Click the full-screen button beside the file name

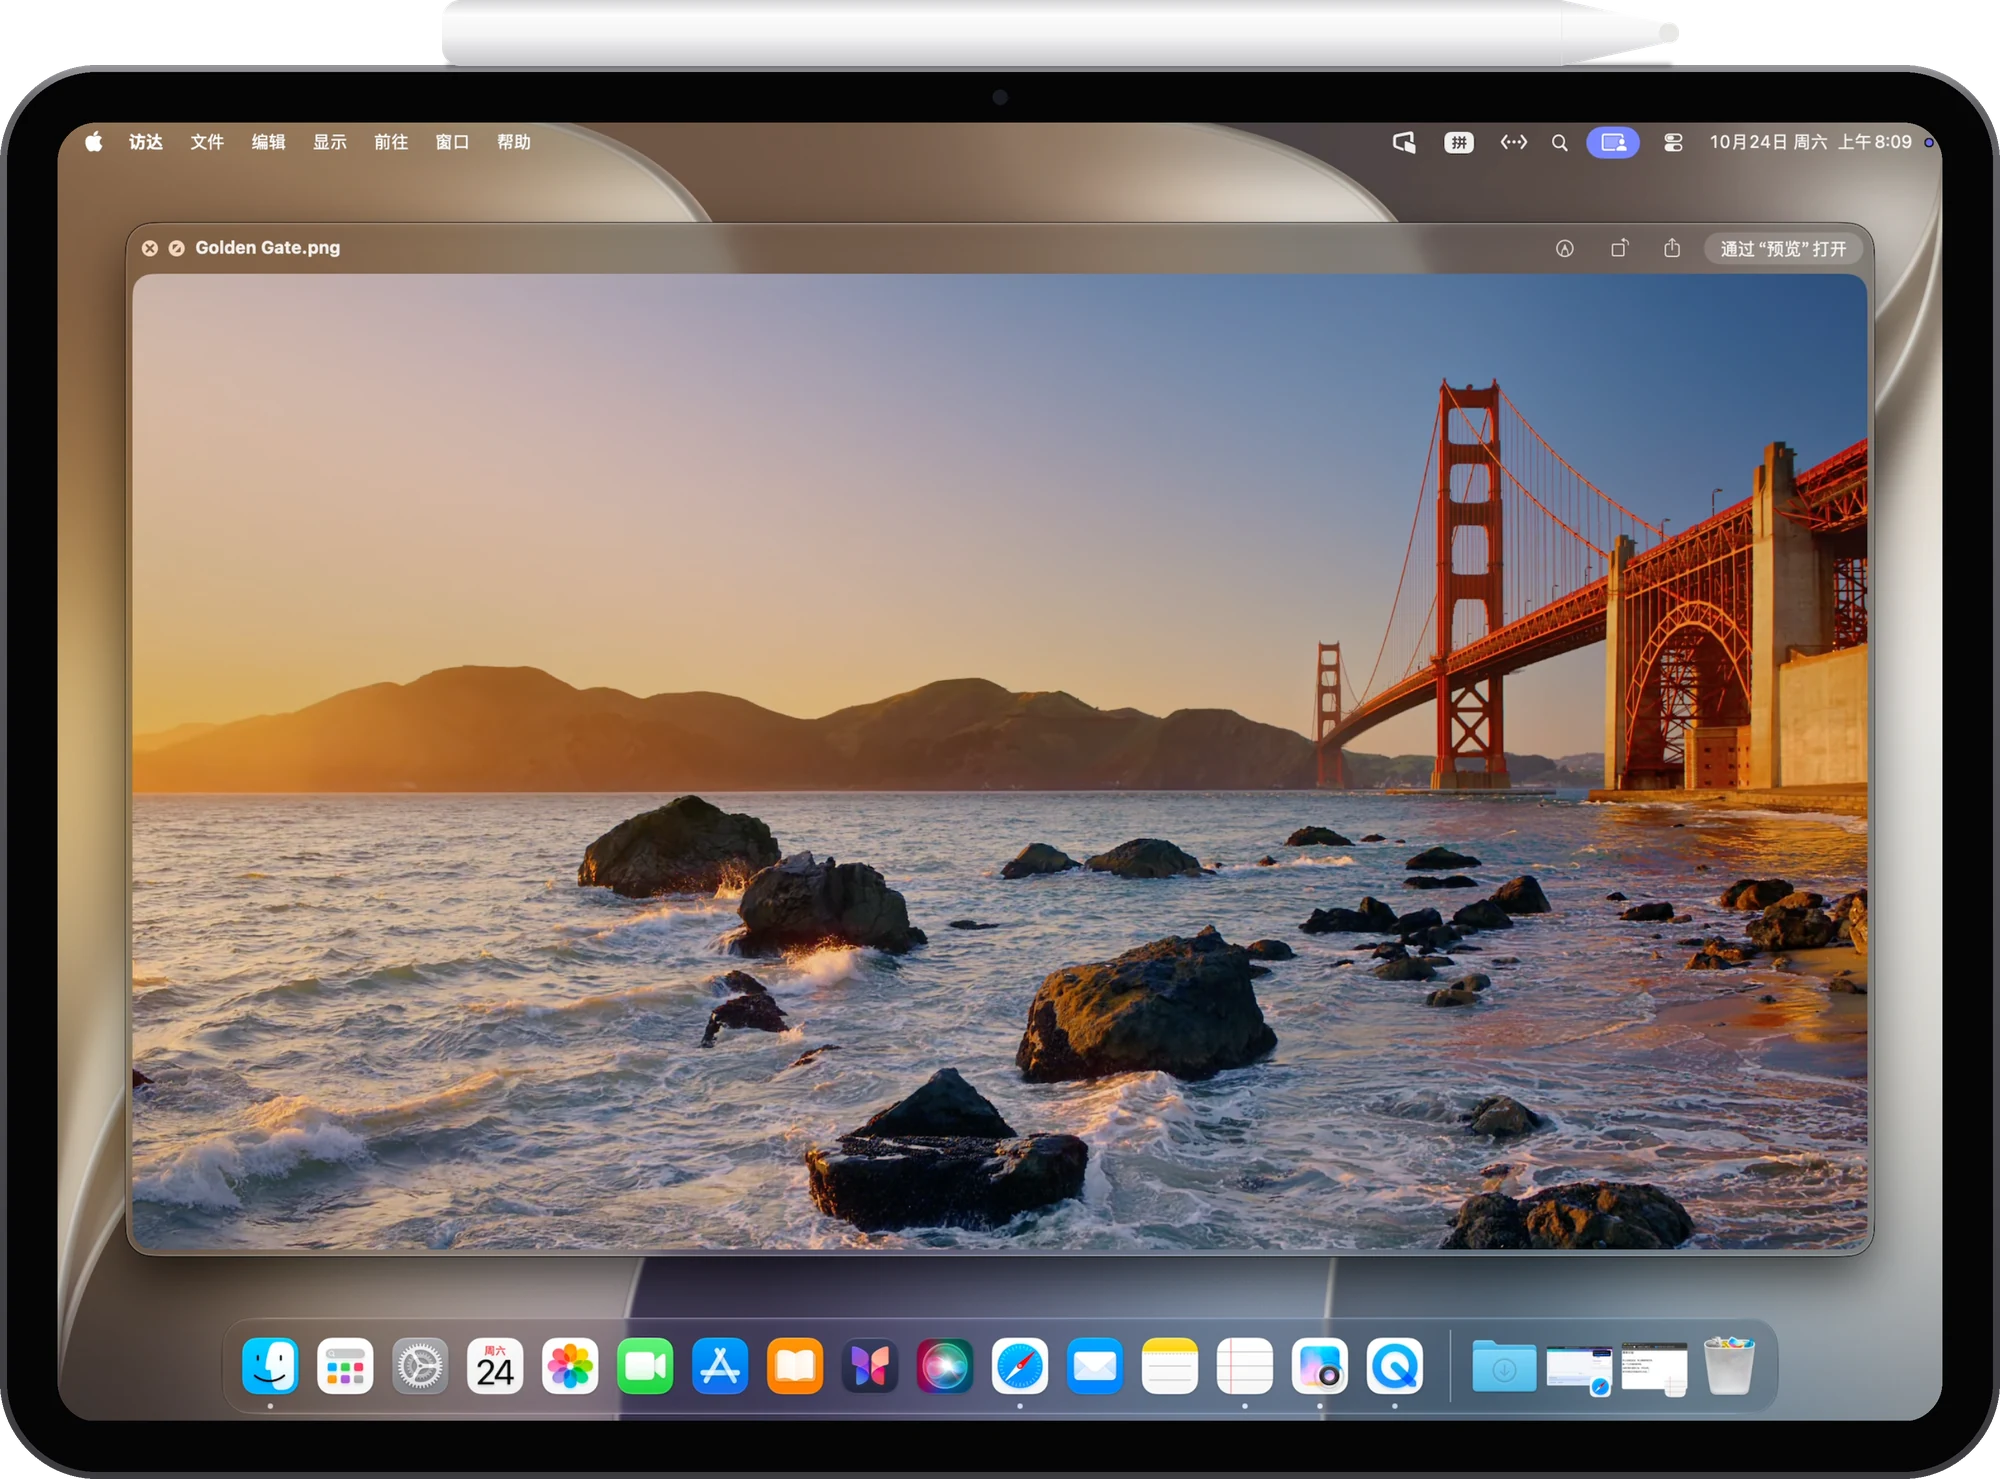[x=177, y=248]
